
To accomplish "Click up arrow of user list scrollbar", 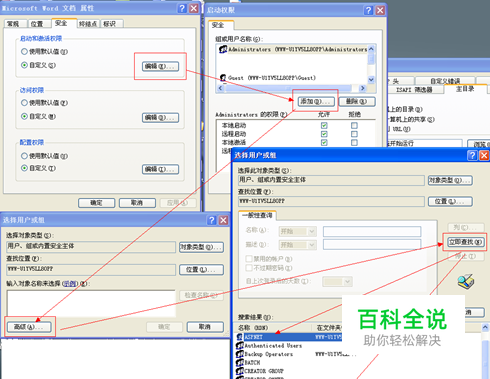I will (371, 49).
